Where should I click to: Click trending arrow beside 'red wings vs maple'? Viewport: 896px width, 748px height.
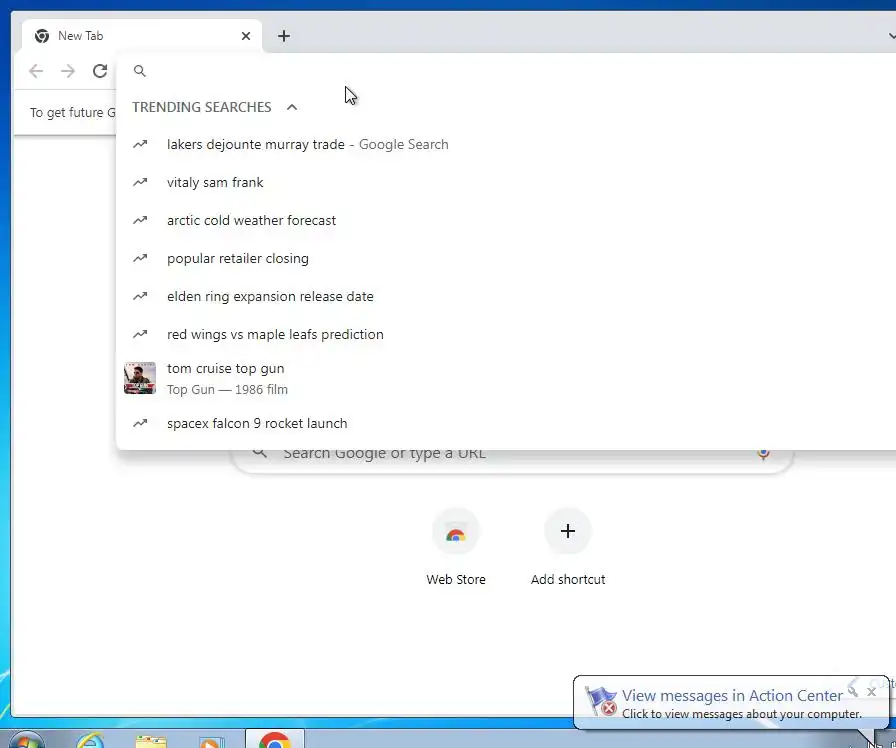point(140,334)
